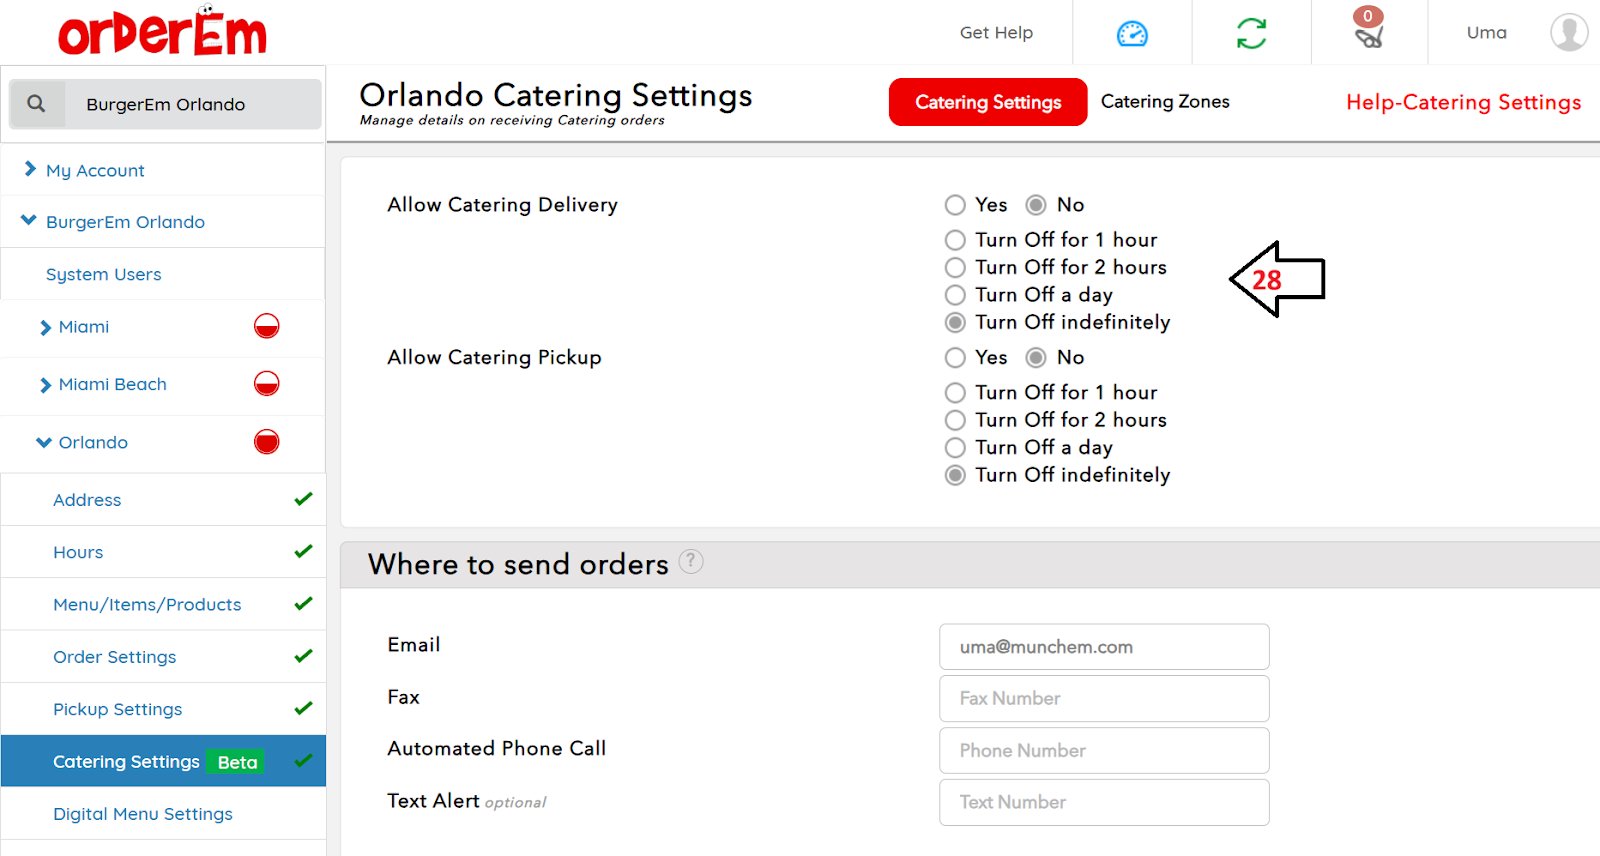Expand the My Account section

pos(95,171)
